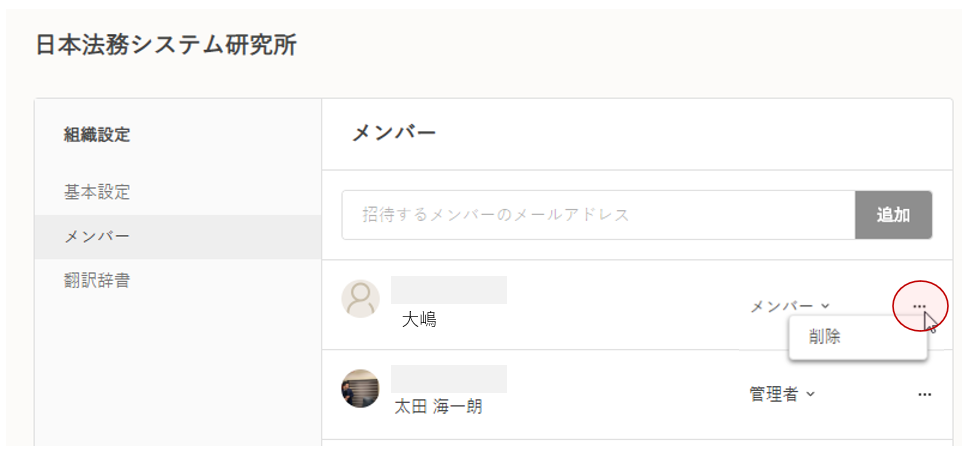Click the default avatar icon of 大嶋
968x457 pixels.
pyautogui.click(x=361, y=299)
